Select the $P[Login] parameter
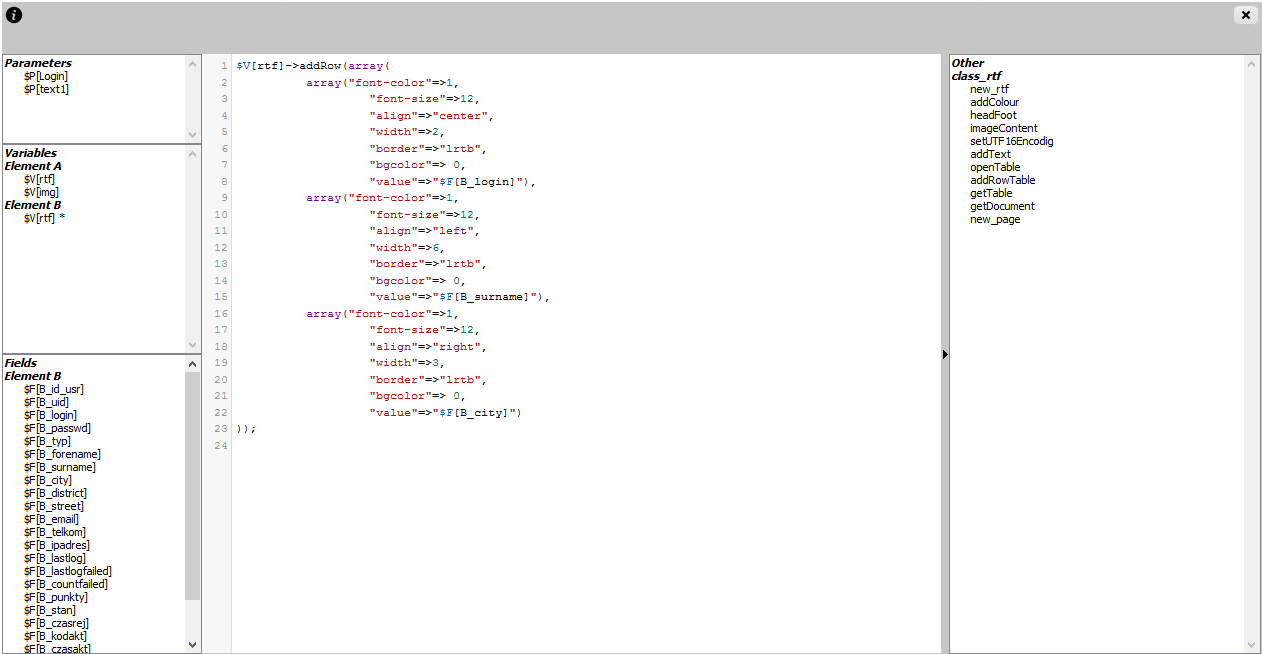The width and height of the screenshot is (1262, 654). pos(46,76)
